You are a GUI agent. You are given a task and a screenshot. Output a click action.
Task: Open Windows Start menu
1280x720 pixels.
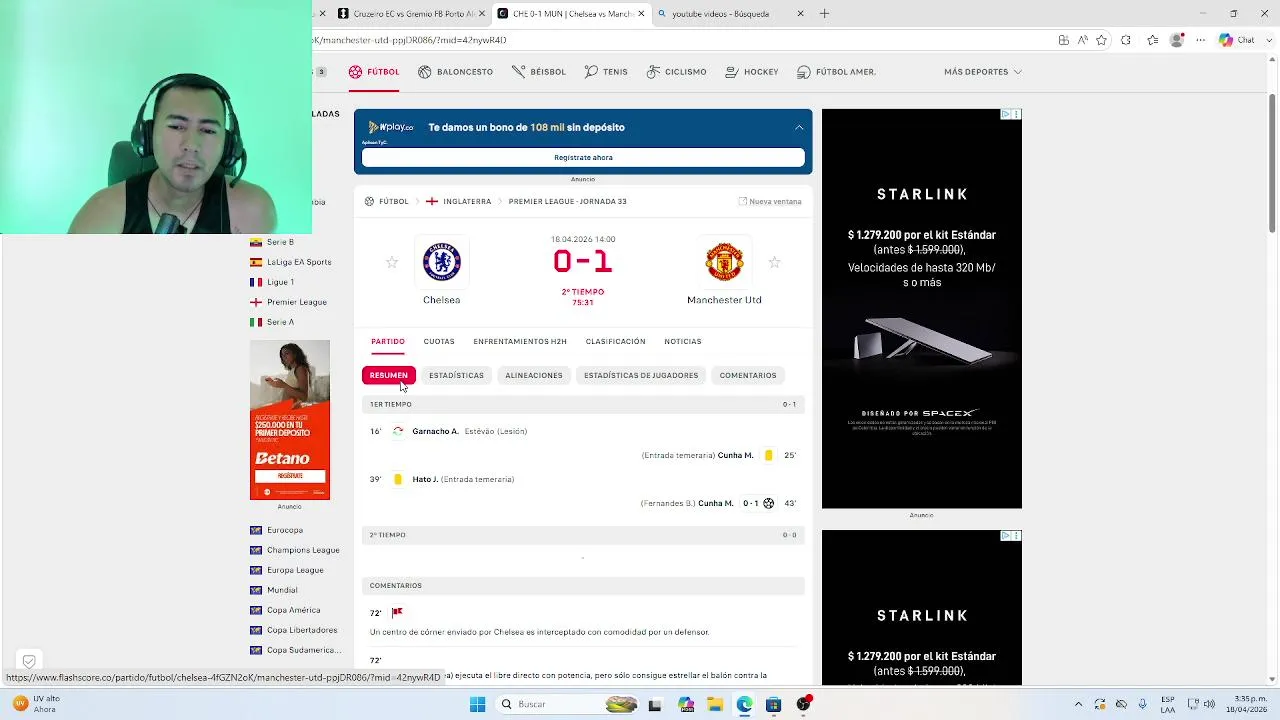477,705
